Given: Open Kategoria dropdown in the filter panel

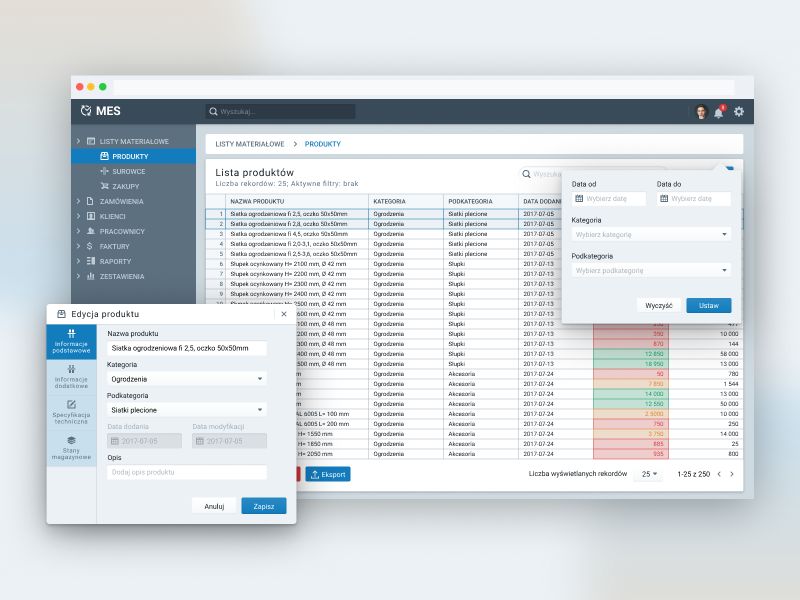Looking at the screenshot, I should click(650, 234).
